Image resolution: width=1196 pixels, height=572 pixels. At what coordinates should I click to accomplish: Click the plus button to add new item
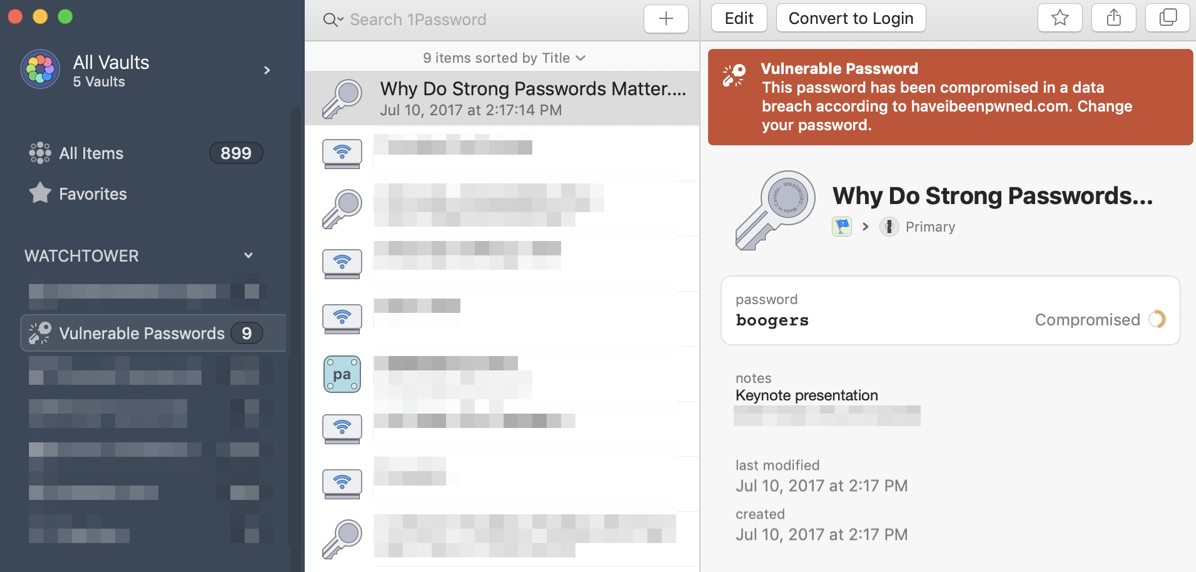tap(666, 19)
